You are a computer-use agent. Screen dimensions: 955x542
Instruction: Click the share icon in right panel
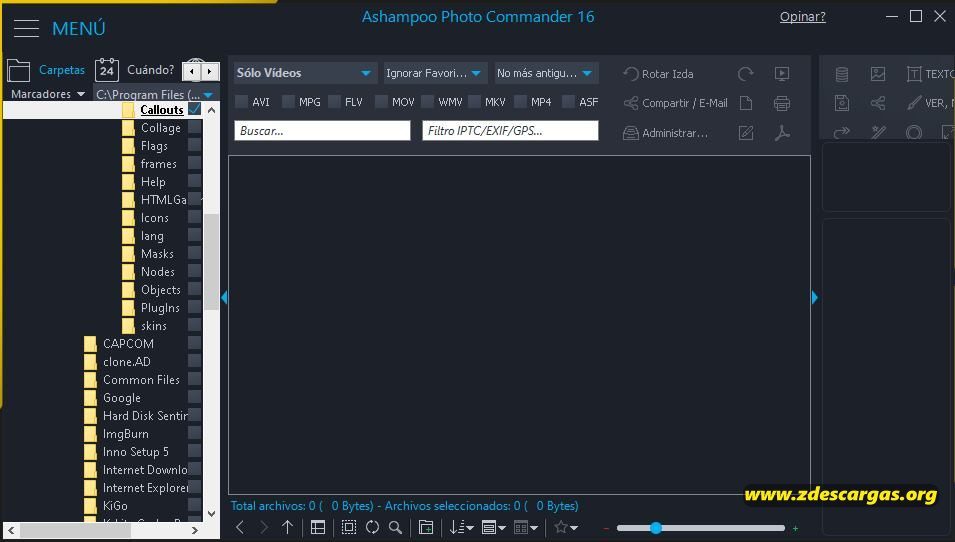coord(878,103)
